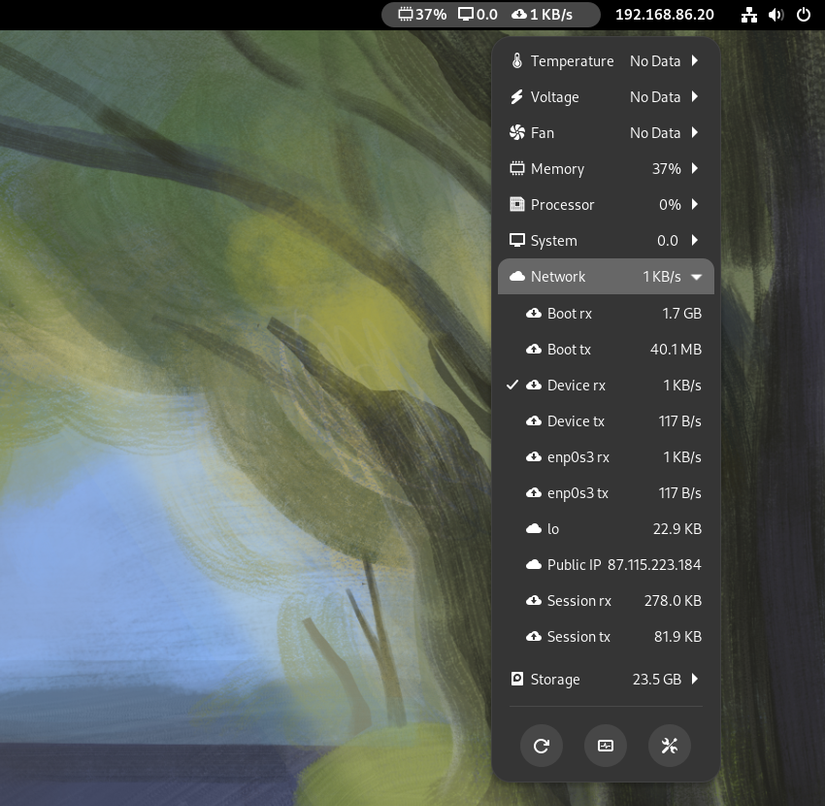Image resolution: width=825 pixels, height=806 pixels.
Task: Toggle Boot tx in the top bar
Action: pyautogui.click(x=606, y=349)
